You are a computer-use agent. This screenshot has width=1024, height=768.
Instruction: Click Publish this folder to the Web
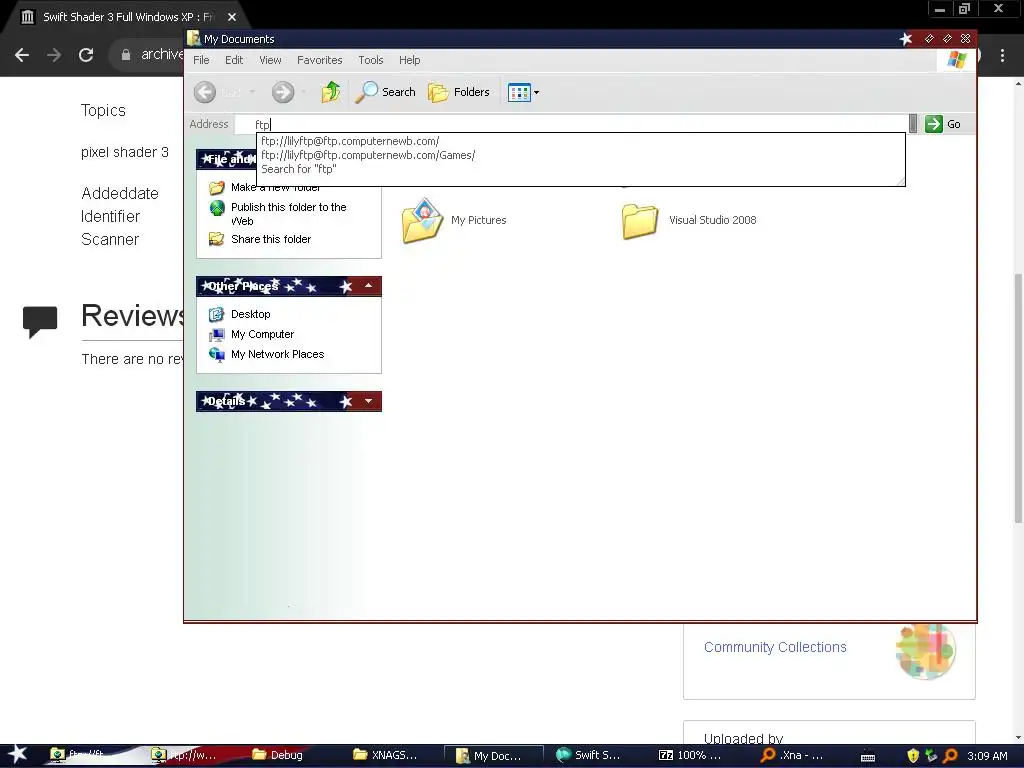[x=289, y=214]
